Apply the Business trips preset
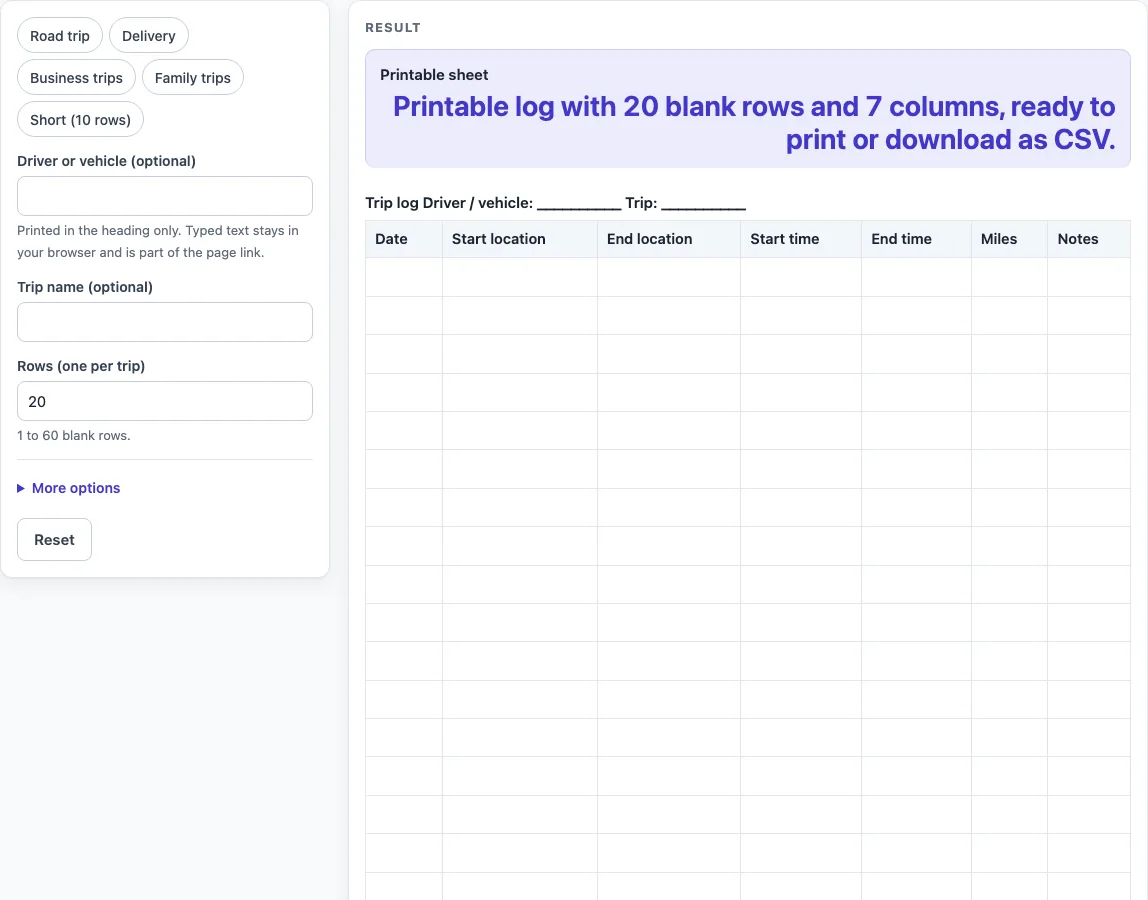Image resolution: width=1148 pixels, height=900 pixels. coord(76,78)
